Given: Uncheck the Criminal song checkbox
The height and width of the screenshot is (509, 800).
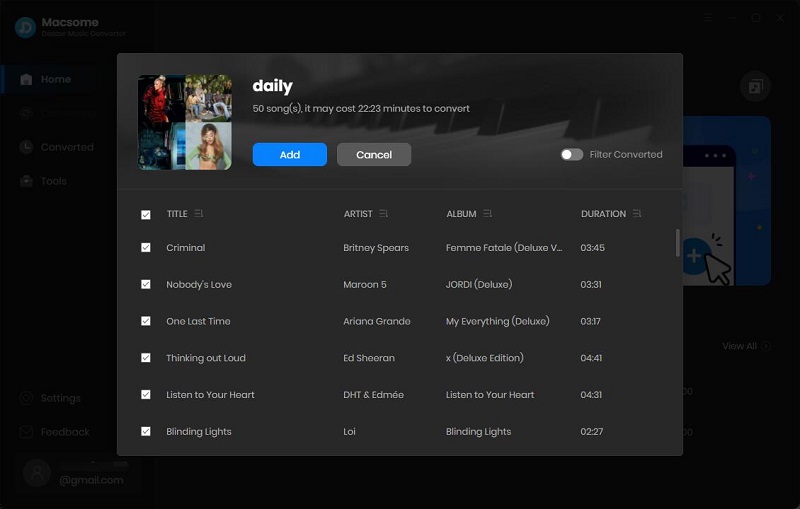Looking at the screenshot, I should click(x=146, y=247).
